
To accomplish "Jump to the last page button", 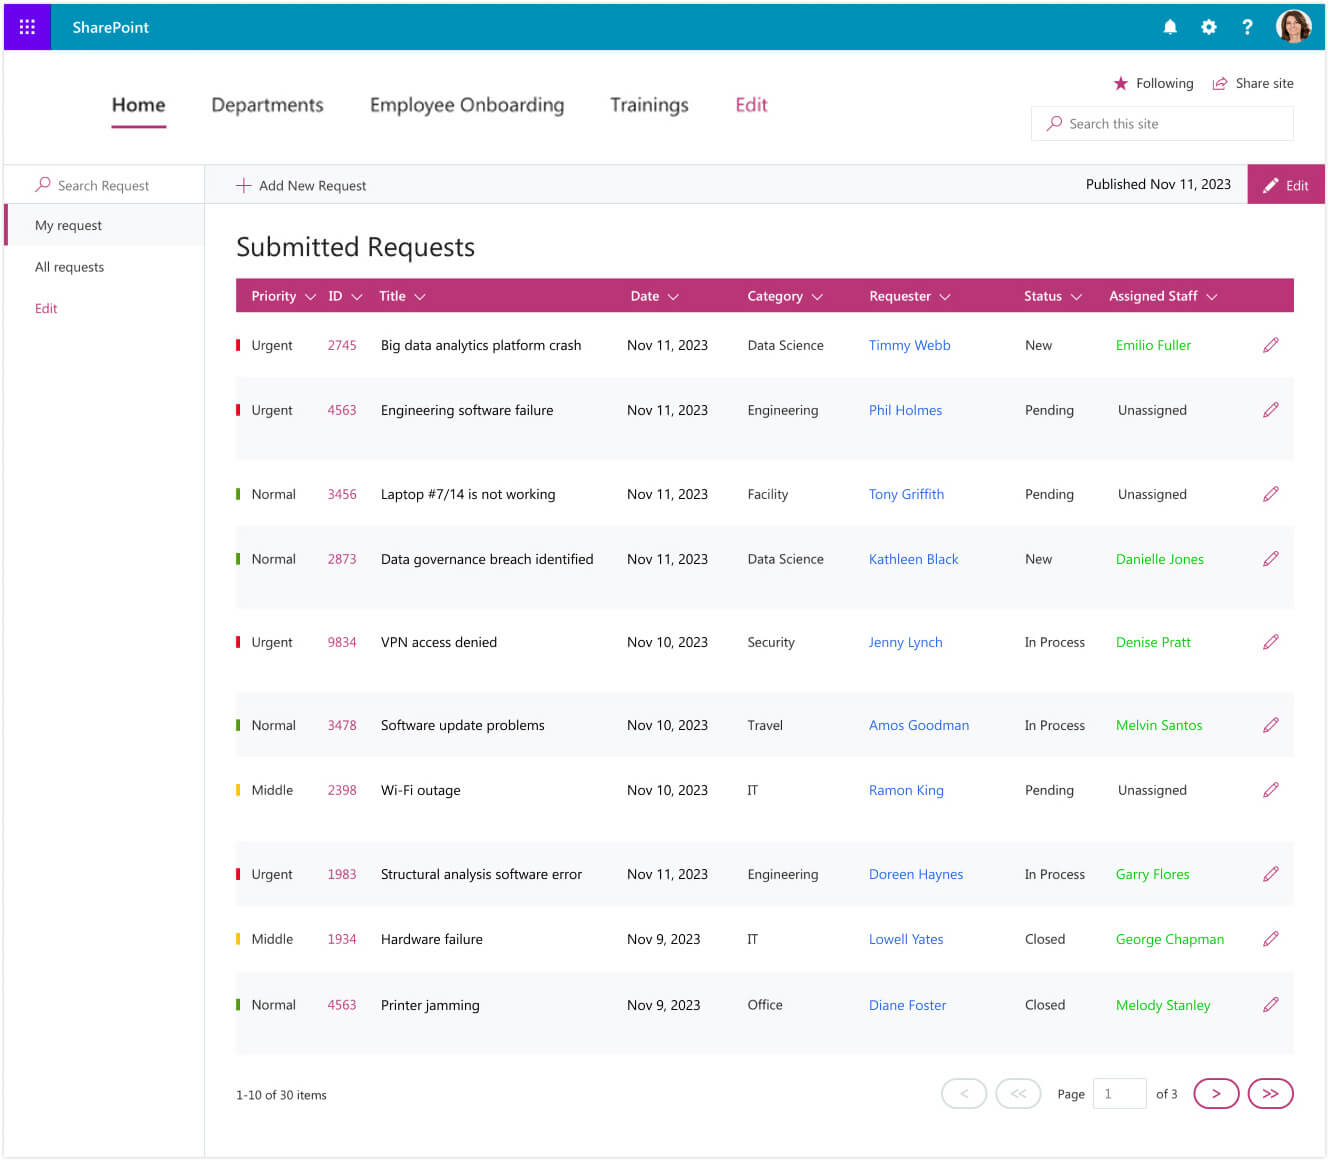I will (x=1270, y=1094).
